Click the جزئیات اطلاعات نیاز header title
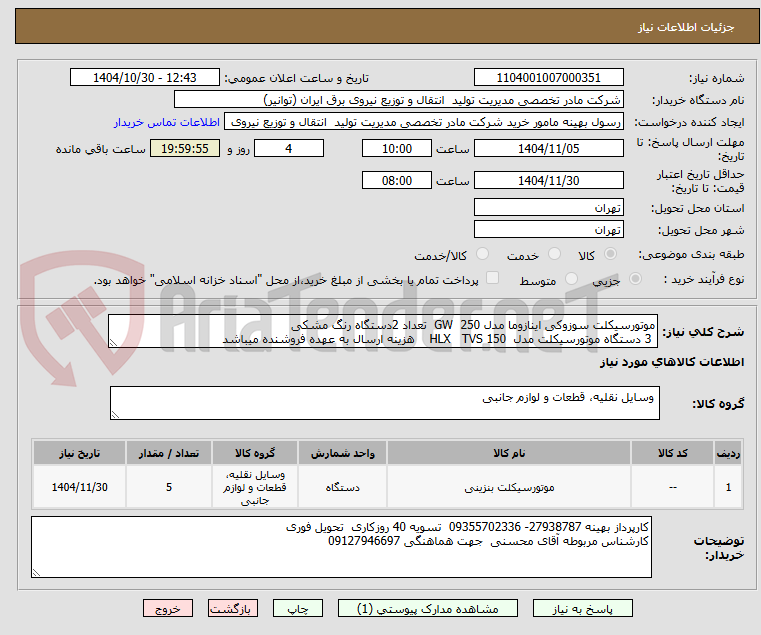The height and width of the screenshot is (635, 761). [686, 27]
